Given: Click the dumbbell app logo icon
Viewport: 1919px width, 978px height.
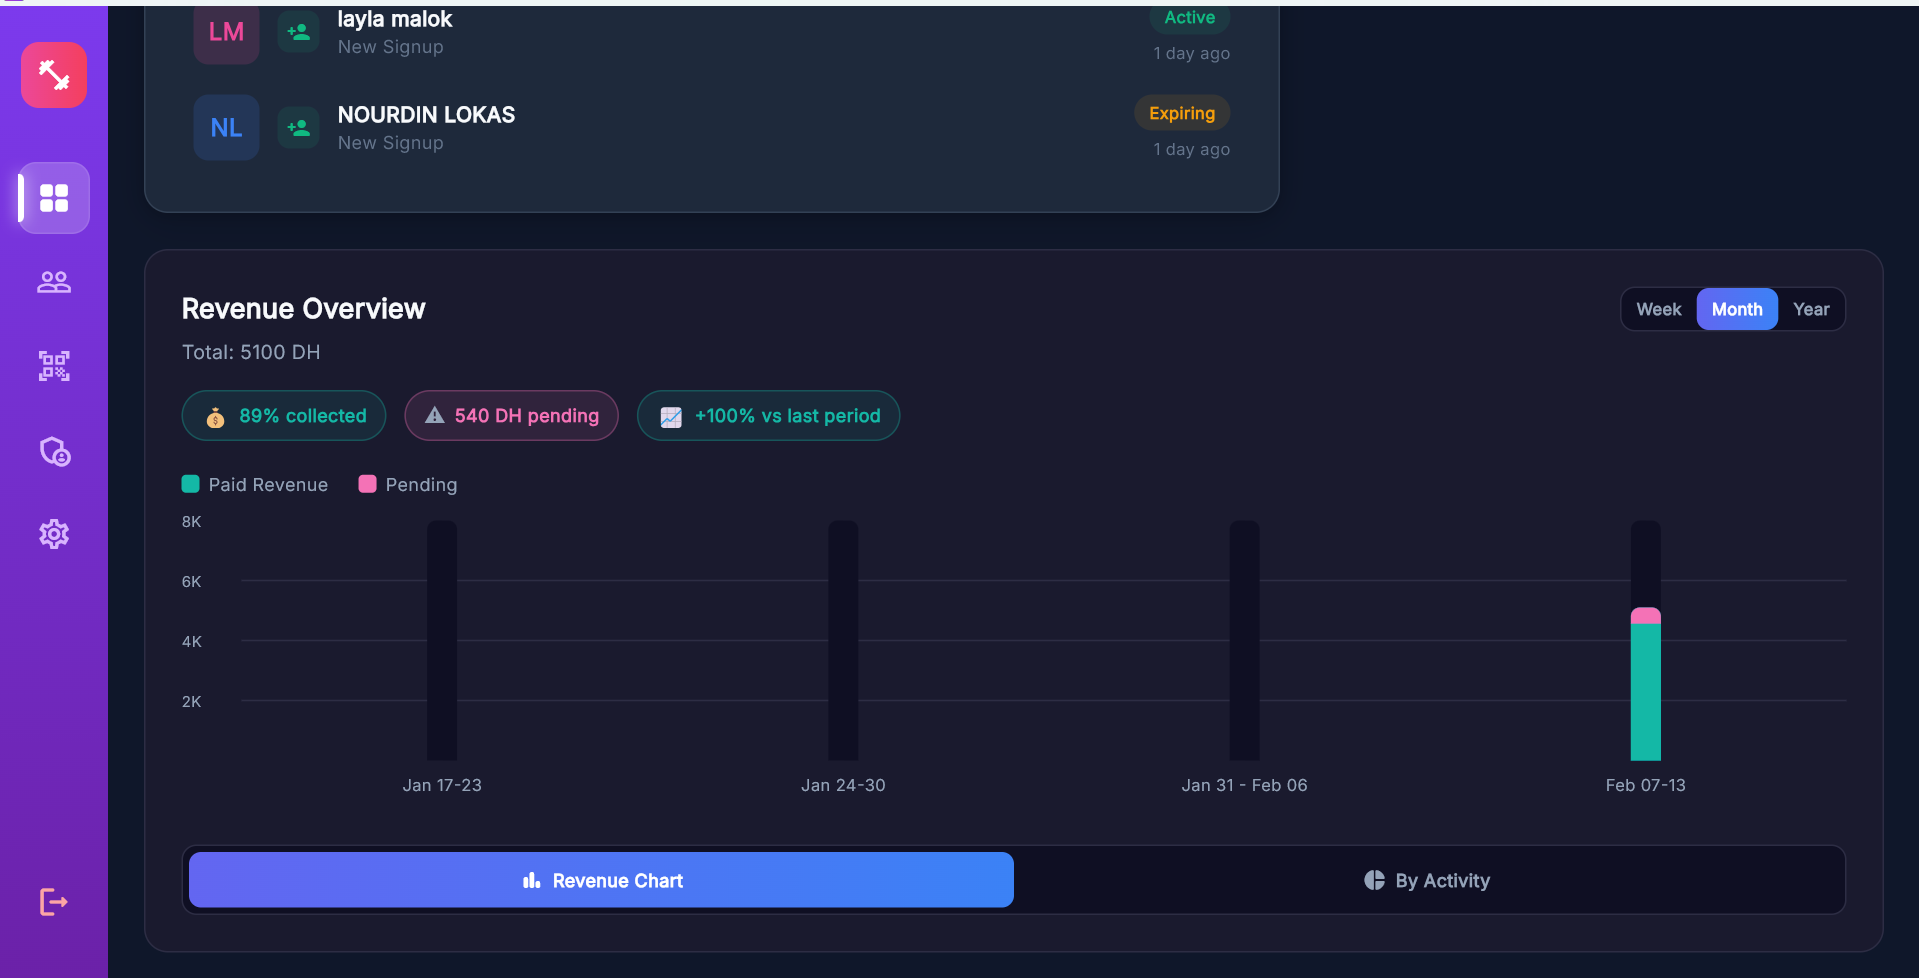Looking at the screenshot, I should [x=54, y=75].
